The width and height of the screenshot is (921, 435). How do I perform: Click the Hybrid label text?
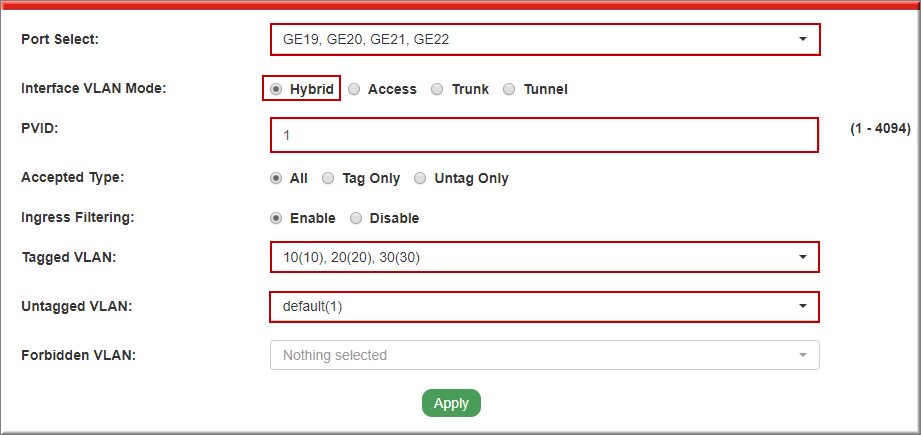311,89
